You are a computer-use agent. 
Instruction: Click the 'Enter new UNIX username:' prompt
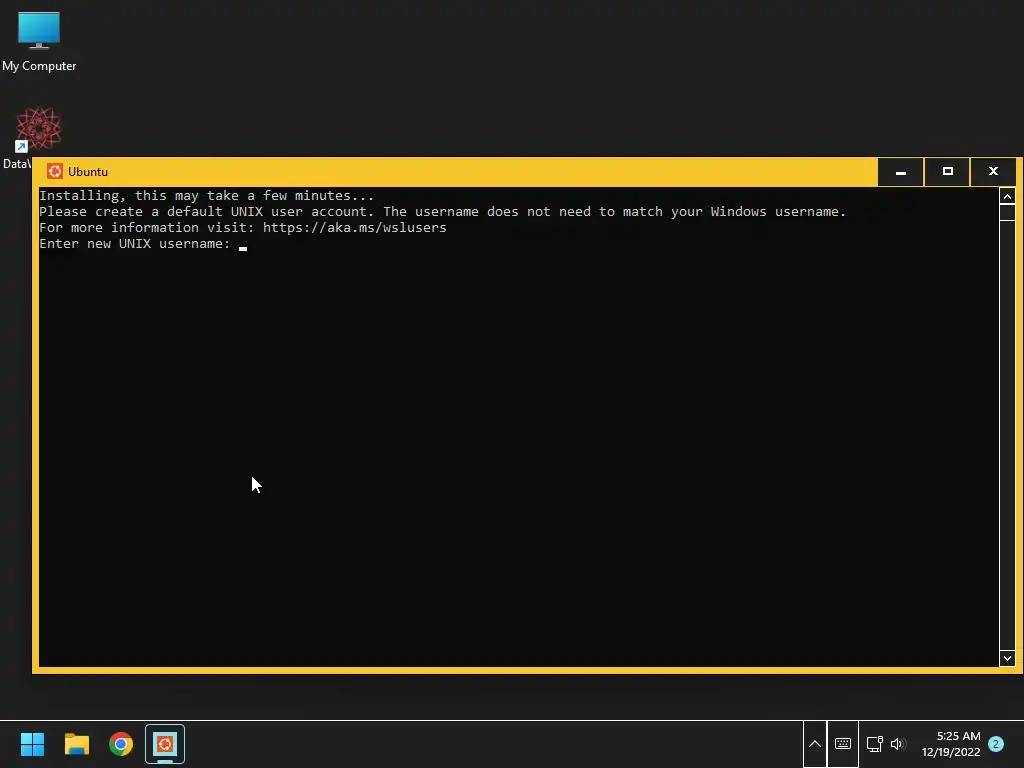tap(135, 244)
